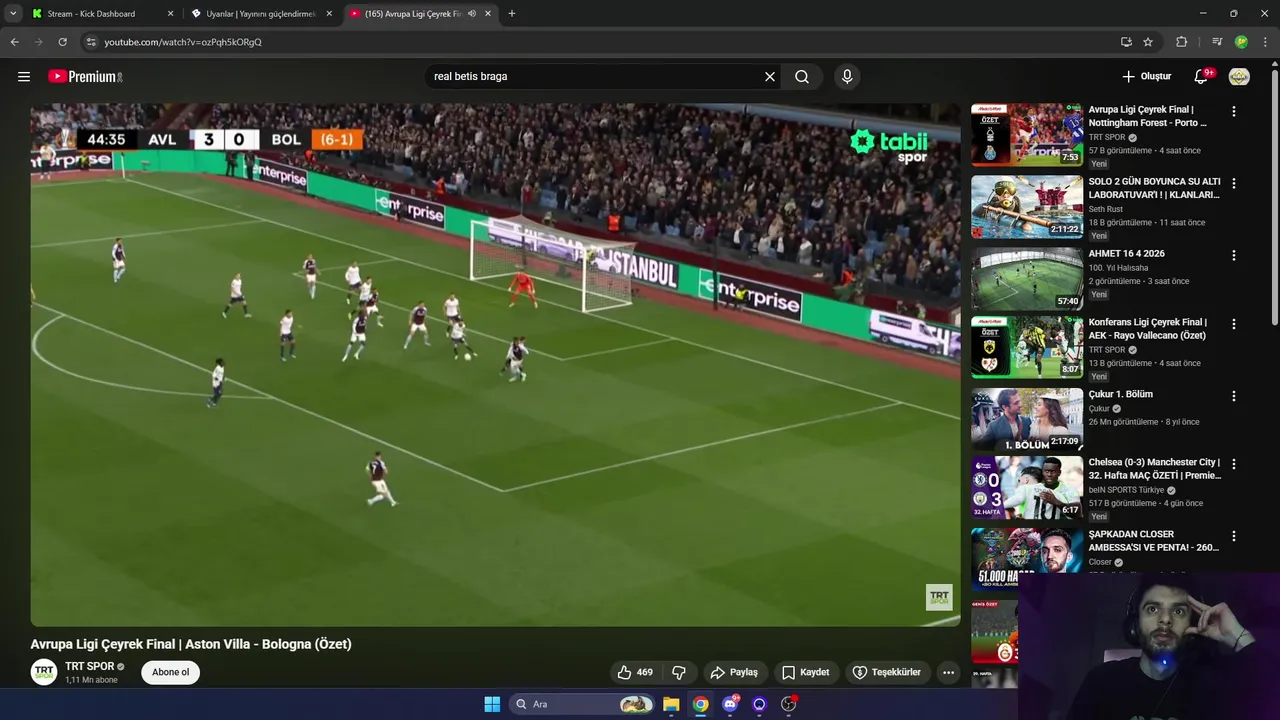
Task: Open AEK - Rayo Vallecano thumbnail
Action: (1027, 348)
